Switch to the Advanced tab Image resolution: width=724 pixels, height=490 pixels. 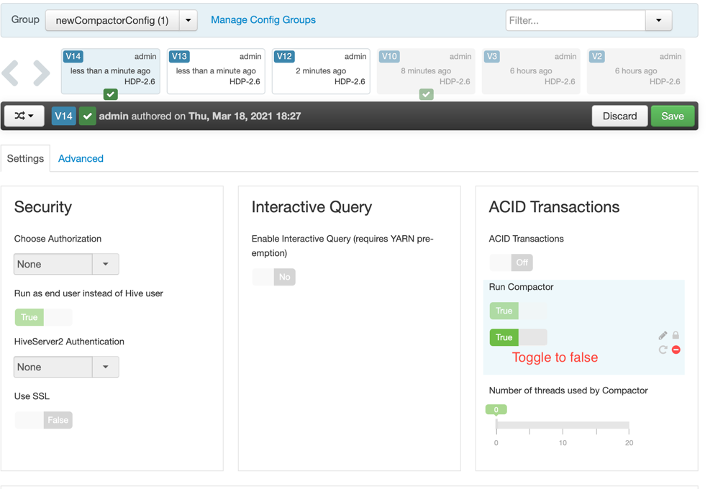tap(80, 158)
